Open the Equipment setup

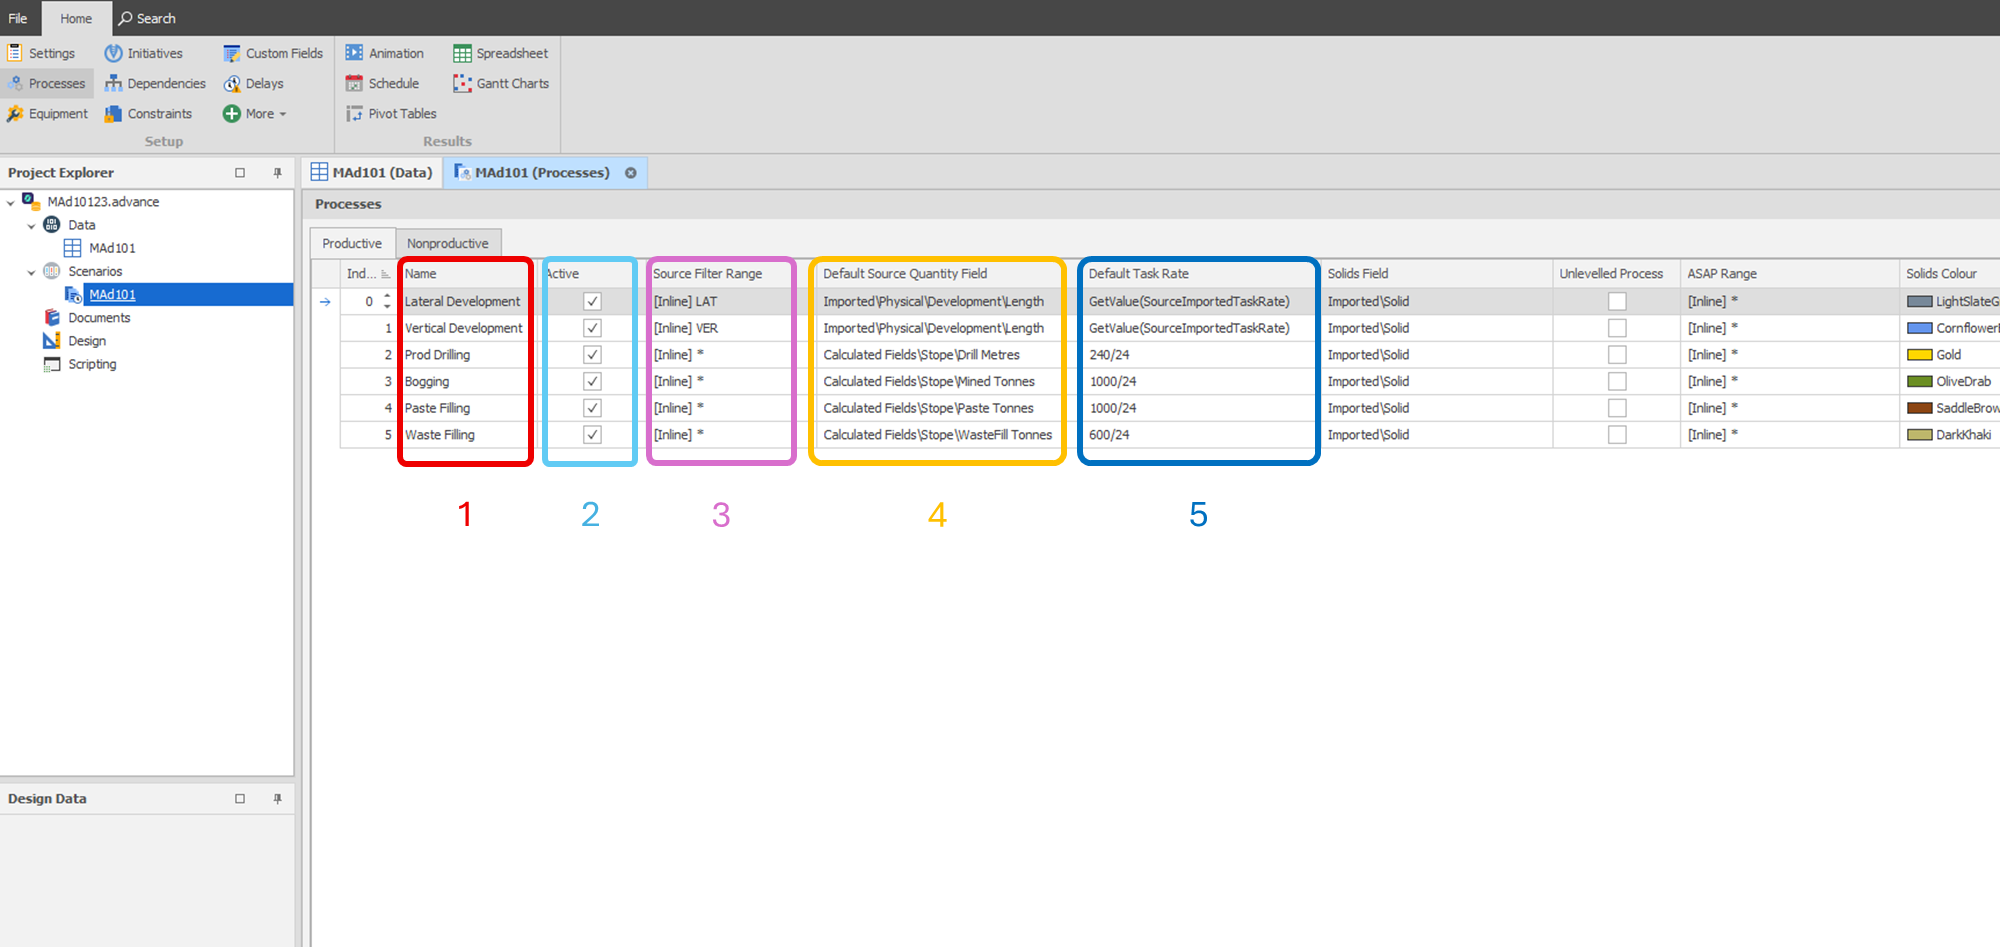point(47,114)
